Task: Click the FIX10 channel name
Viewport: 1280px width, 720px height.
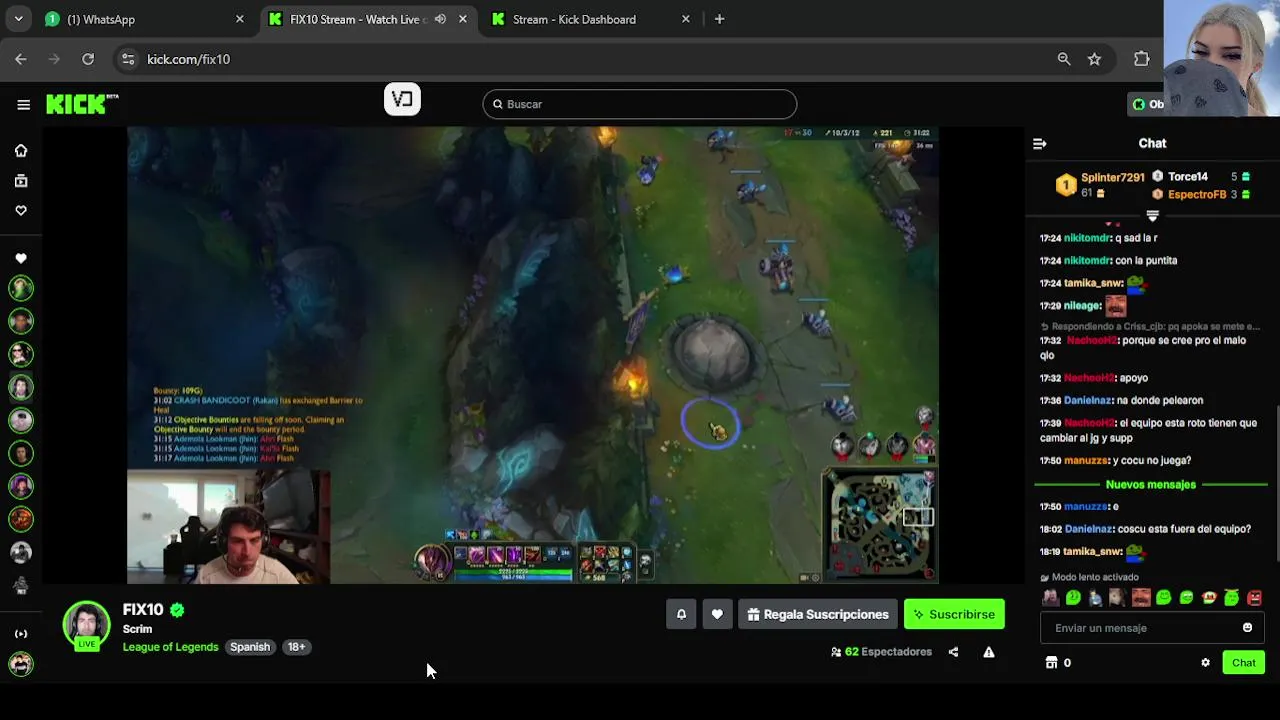Action: point(143,610)
